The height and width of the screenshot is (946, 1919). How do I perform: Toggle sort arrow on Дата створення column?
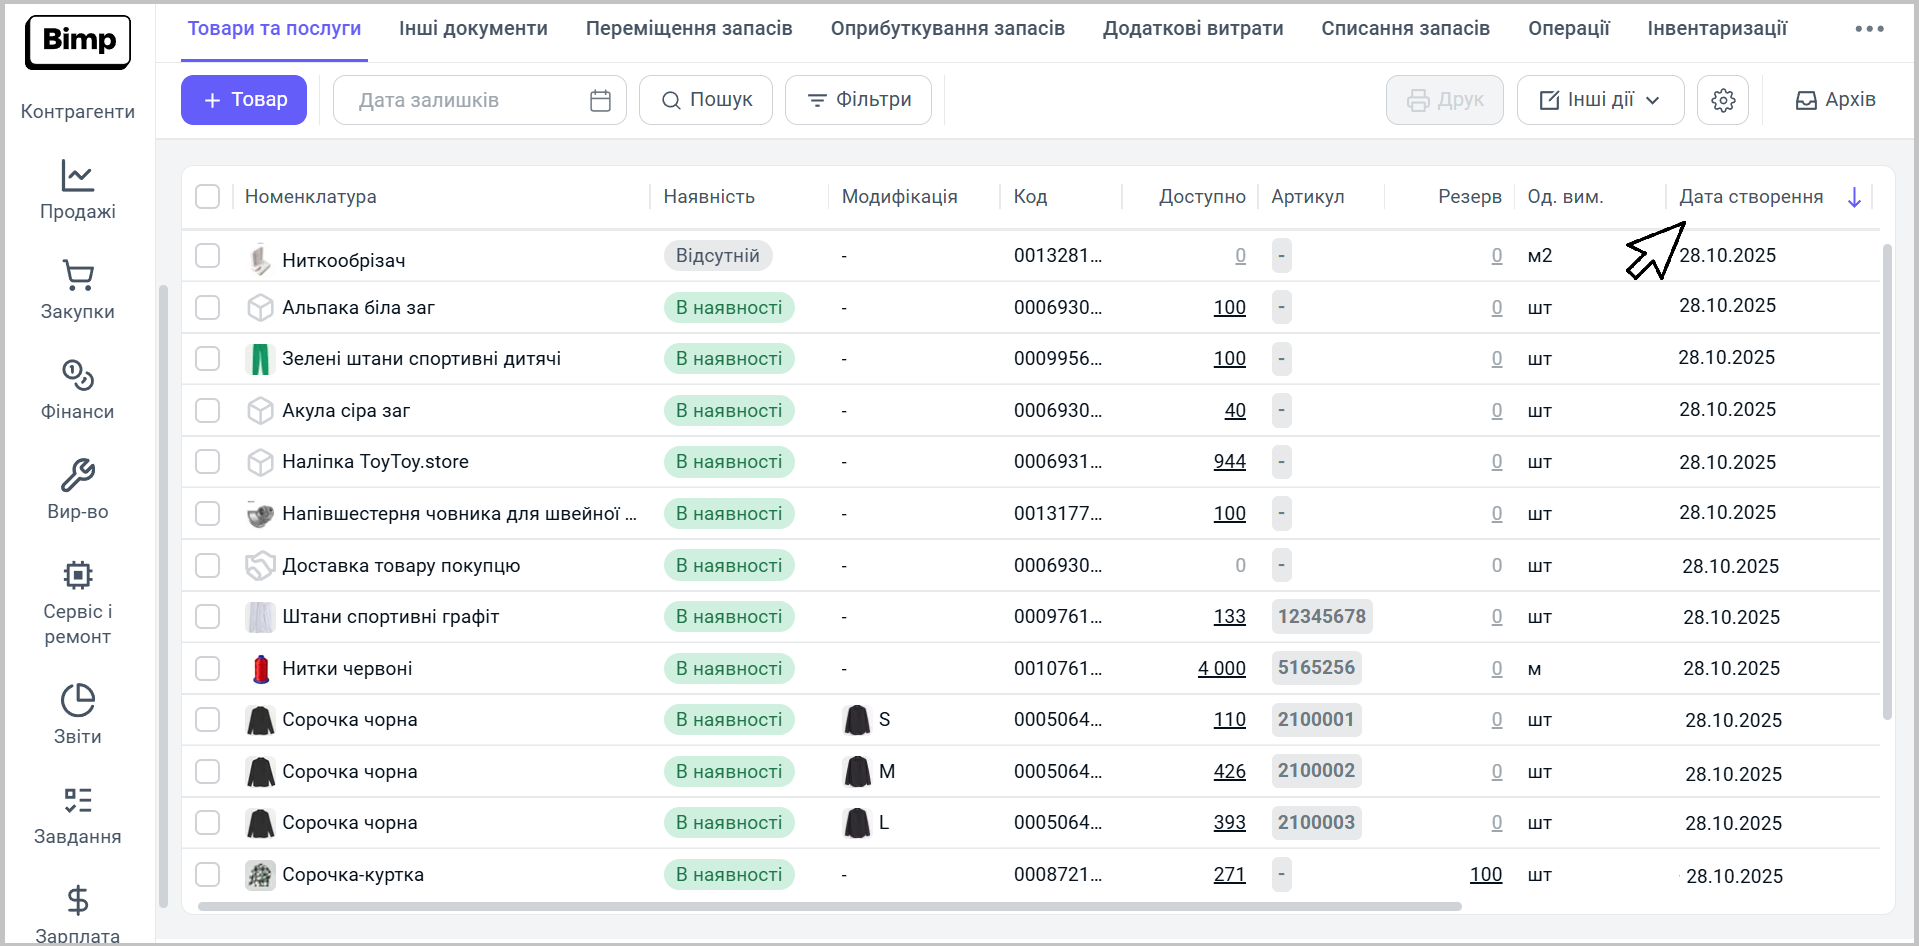1853,197
